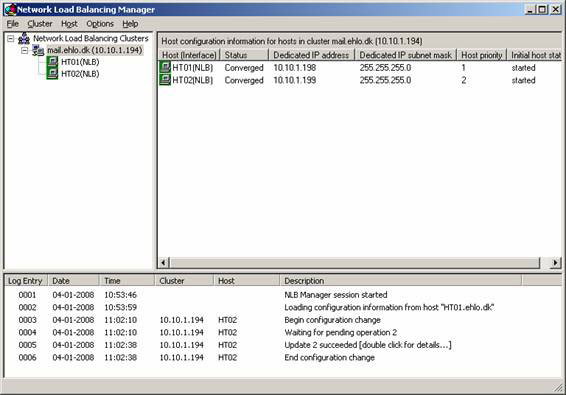Click IP address 10.10.1.199
The width and height of the screenshot is (566, 395).
click(295, 80)
